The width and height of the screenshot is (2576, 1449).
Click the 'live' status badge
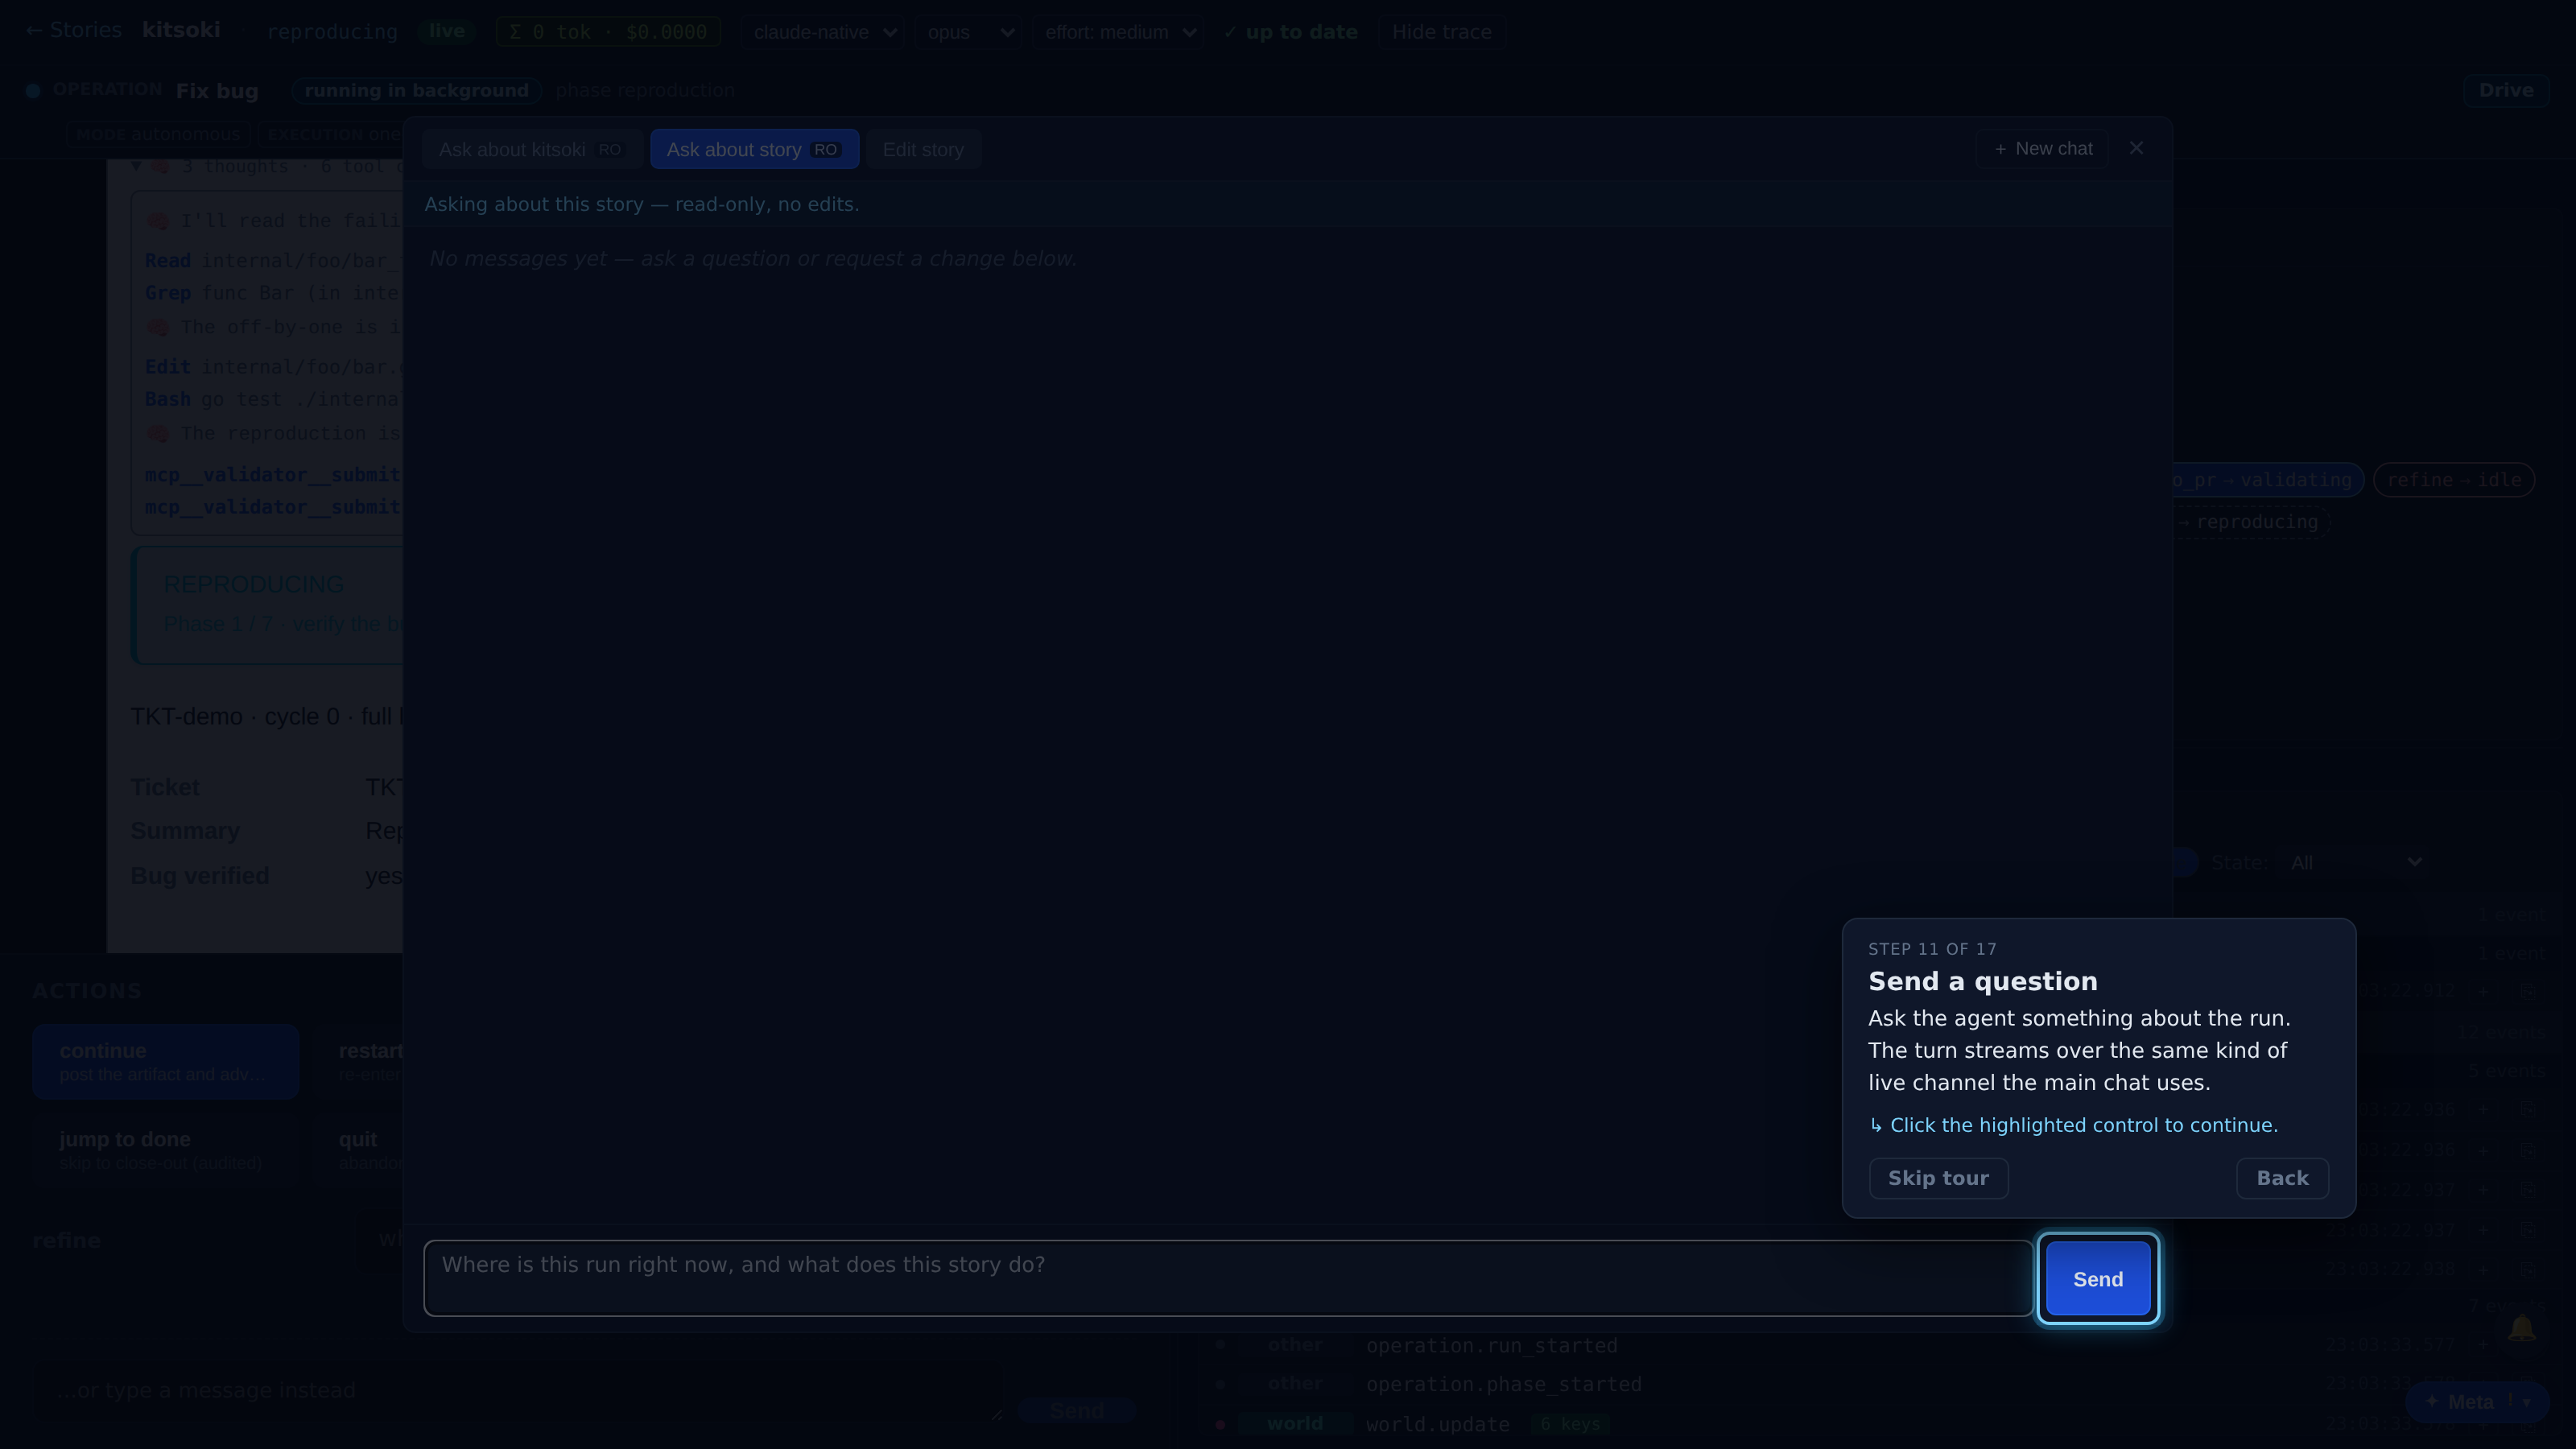pos(446,31)
